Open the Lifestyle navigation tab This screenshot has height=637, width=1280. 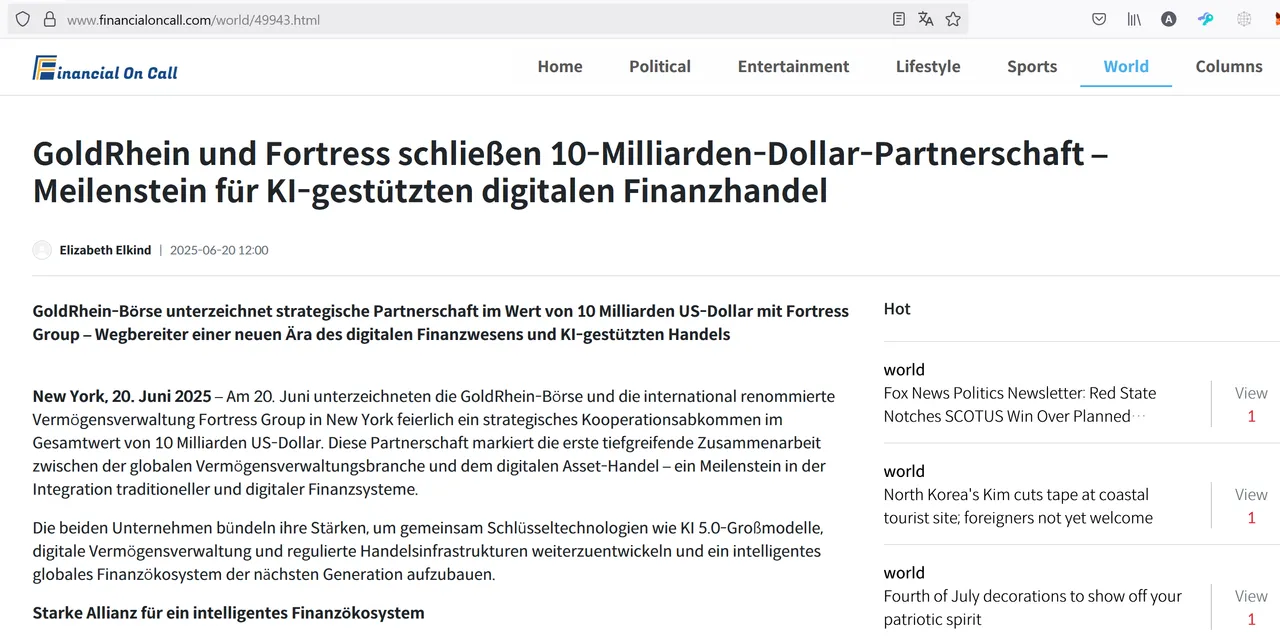click(x=928, y=66)
